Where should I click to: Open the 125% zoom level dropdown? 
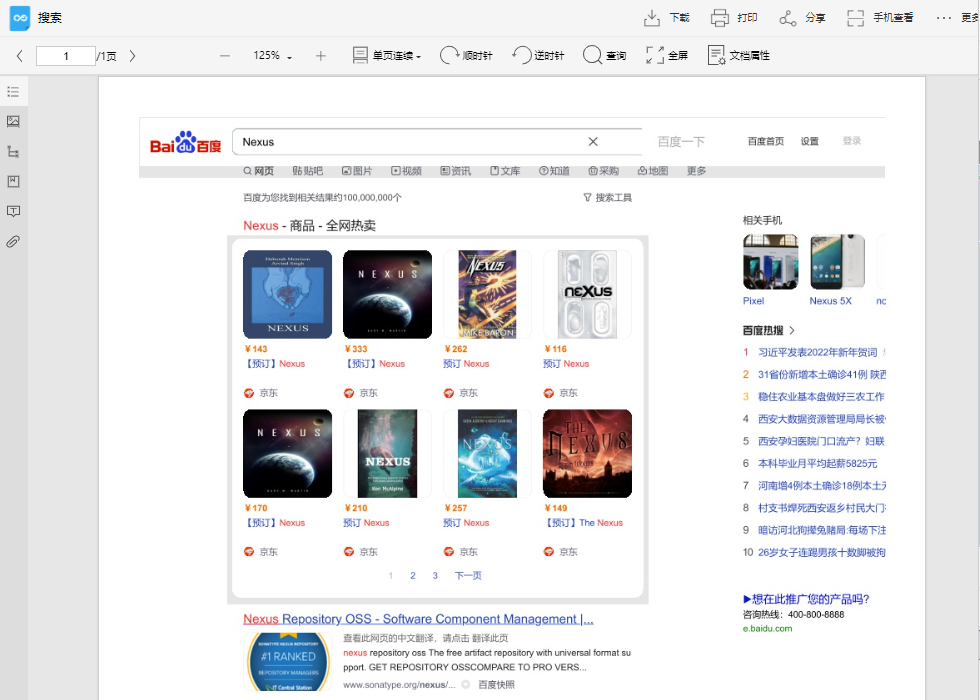(x=272, y=56)
